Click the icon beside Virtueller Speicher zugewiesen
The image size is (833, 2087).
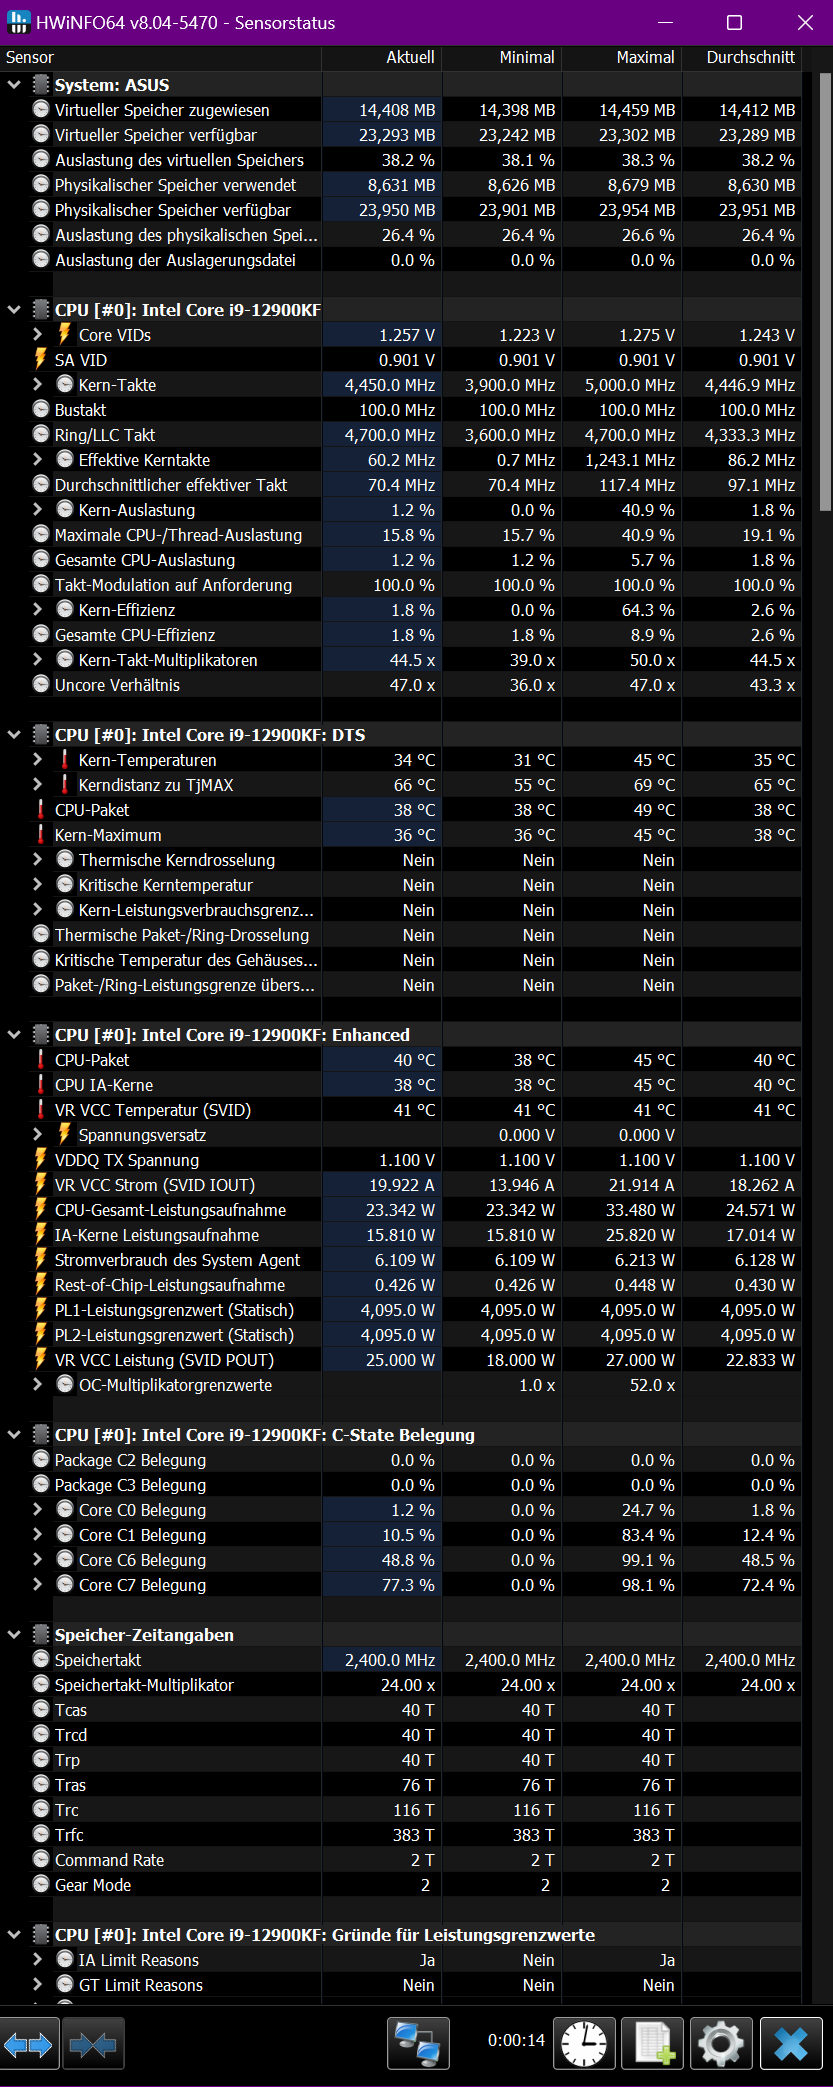[41, 109]
